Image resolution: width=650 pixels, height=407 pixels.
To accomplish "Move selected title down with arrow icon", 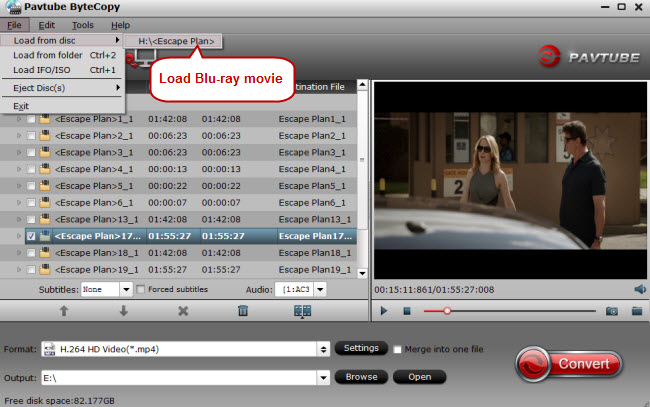I will 124,310.
